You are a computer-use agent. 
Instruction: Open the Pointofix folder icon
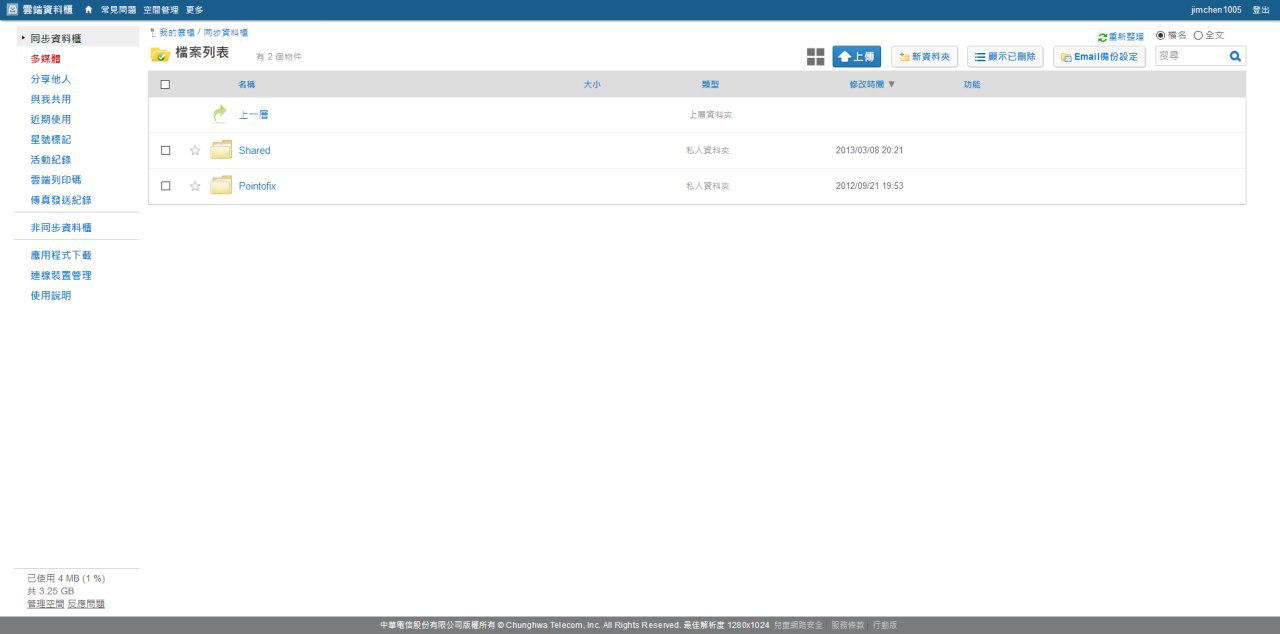[221, 186]
